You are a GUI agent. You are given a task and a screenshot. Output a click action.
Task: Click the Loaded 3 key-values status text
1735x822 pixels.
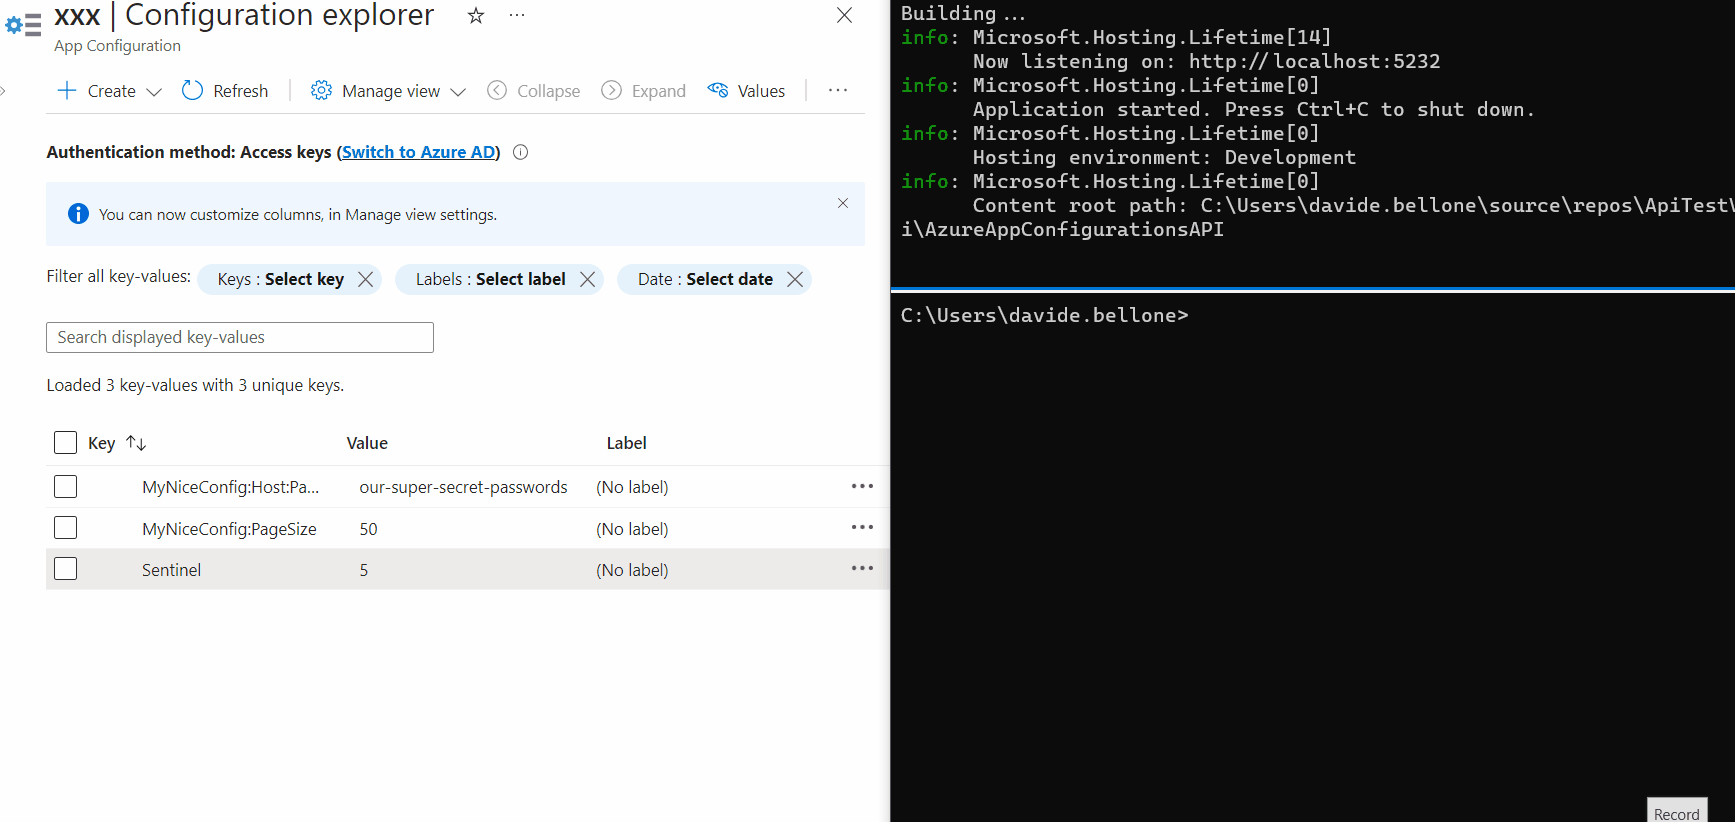195,385
